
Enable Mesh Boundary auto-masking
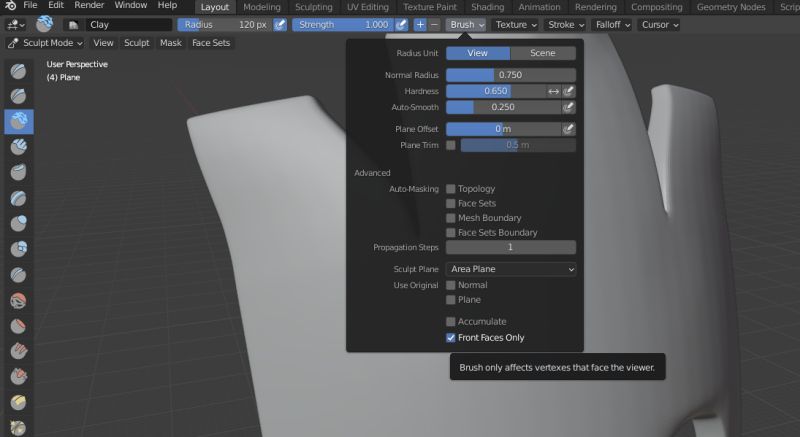click(451, 218)
